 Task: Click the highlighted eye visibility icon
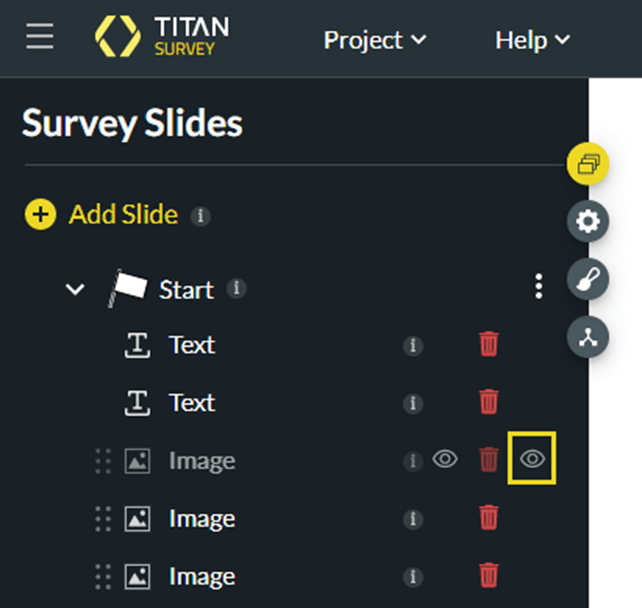click(533, 459)
